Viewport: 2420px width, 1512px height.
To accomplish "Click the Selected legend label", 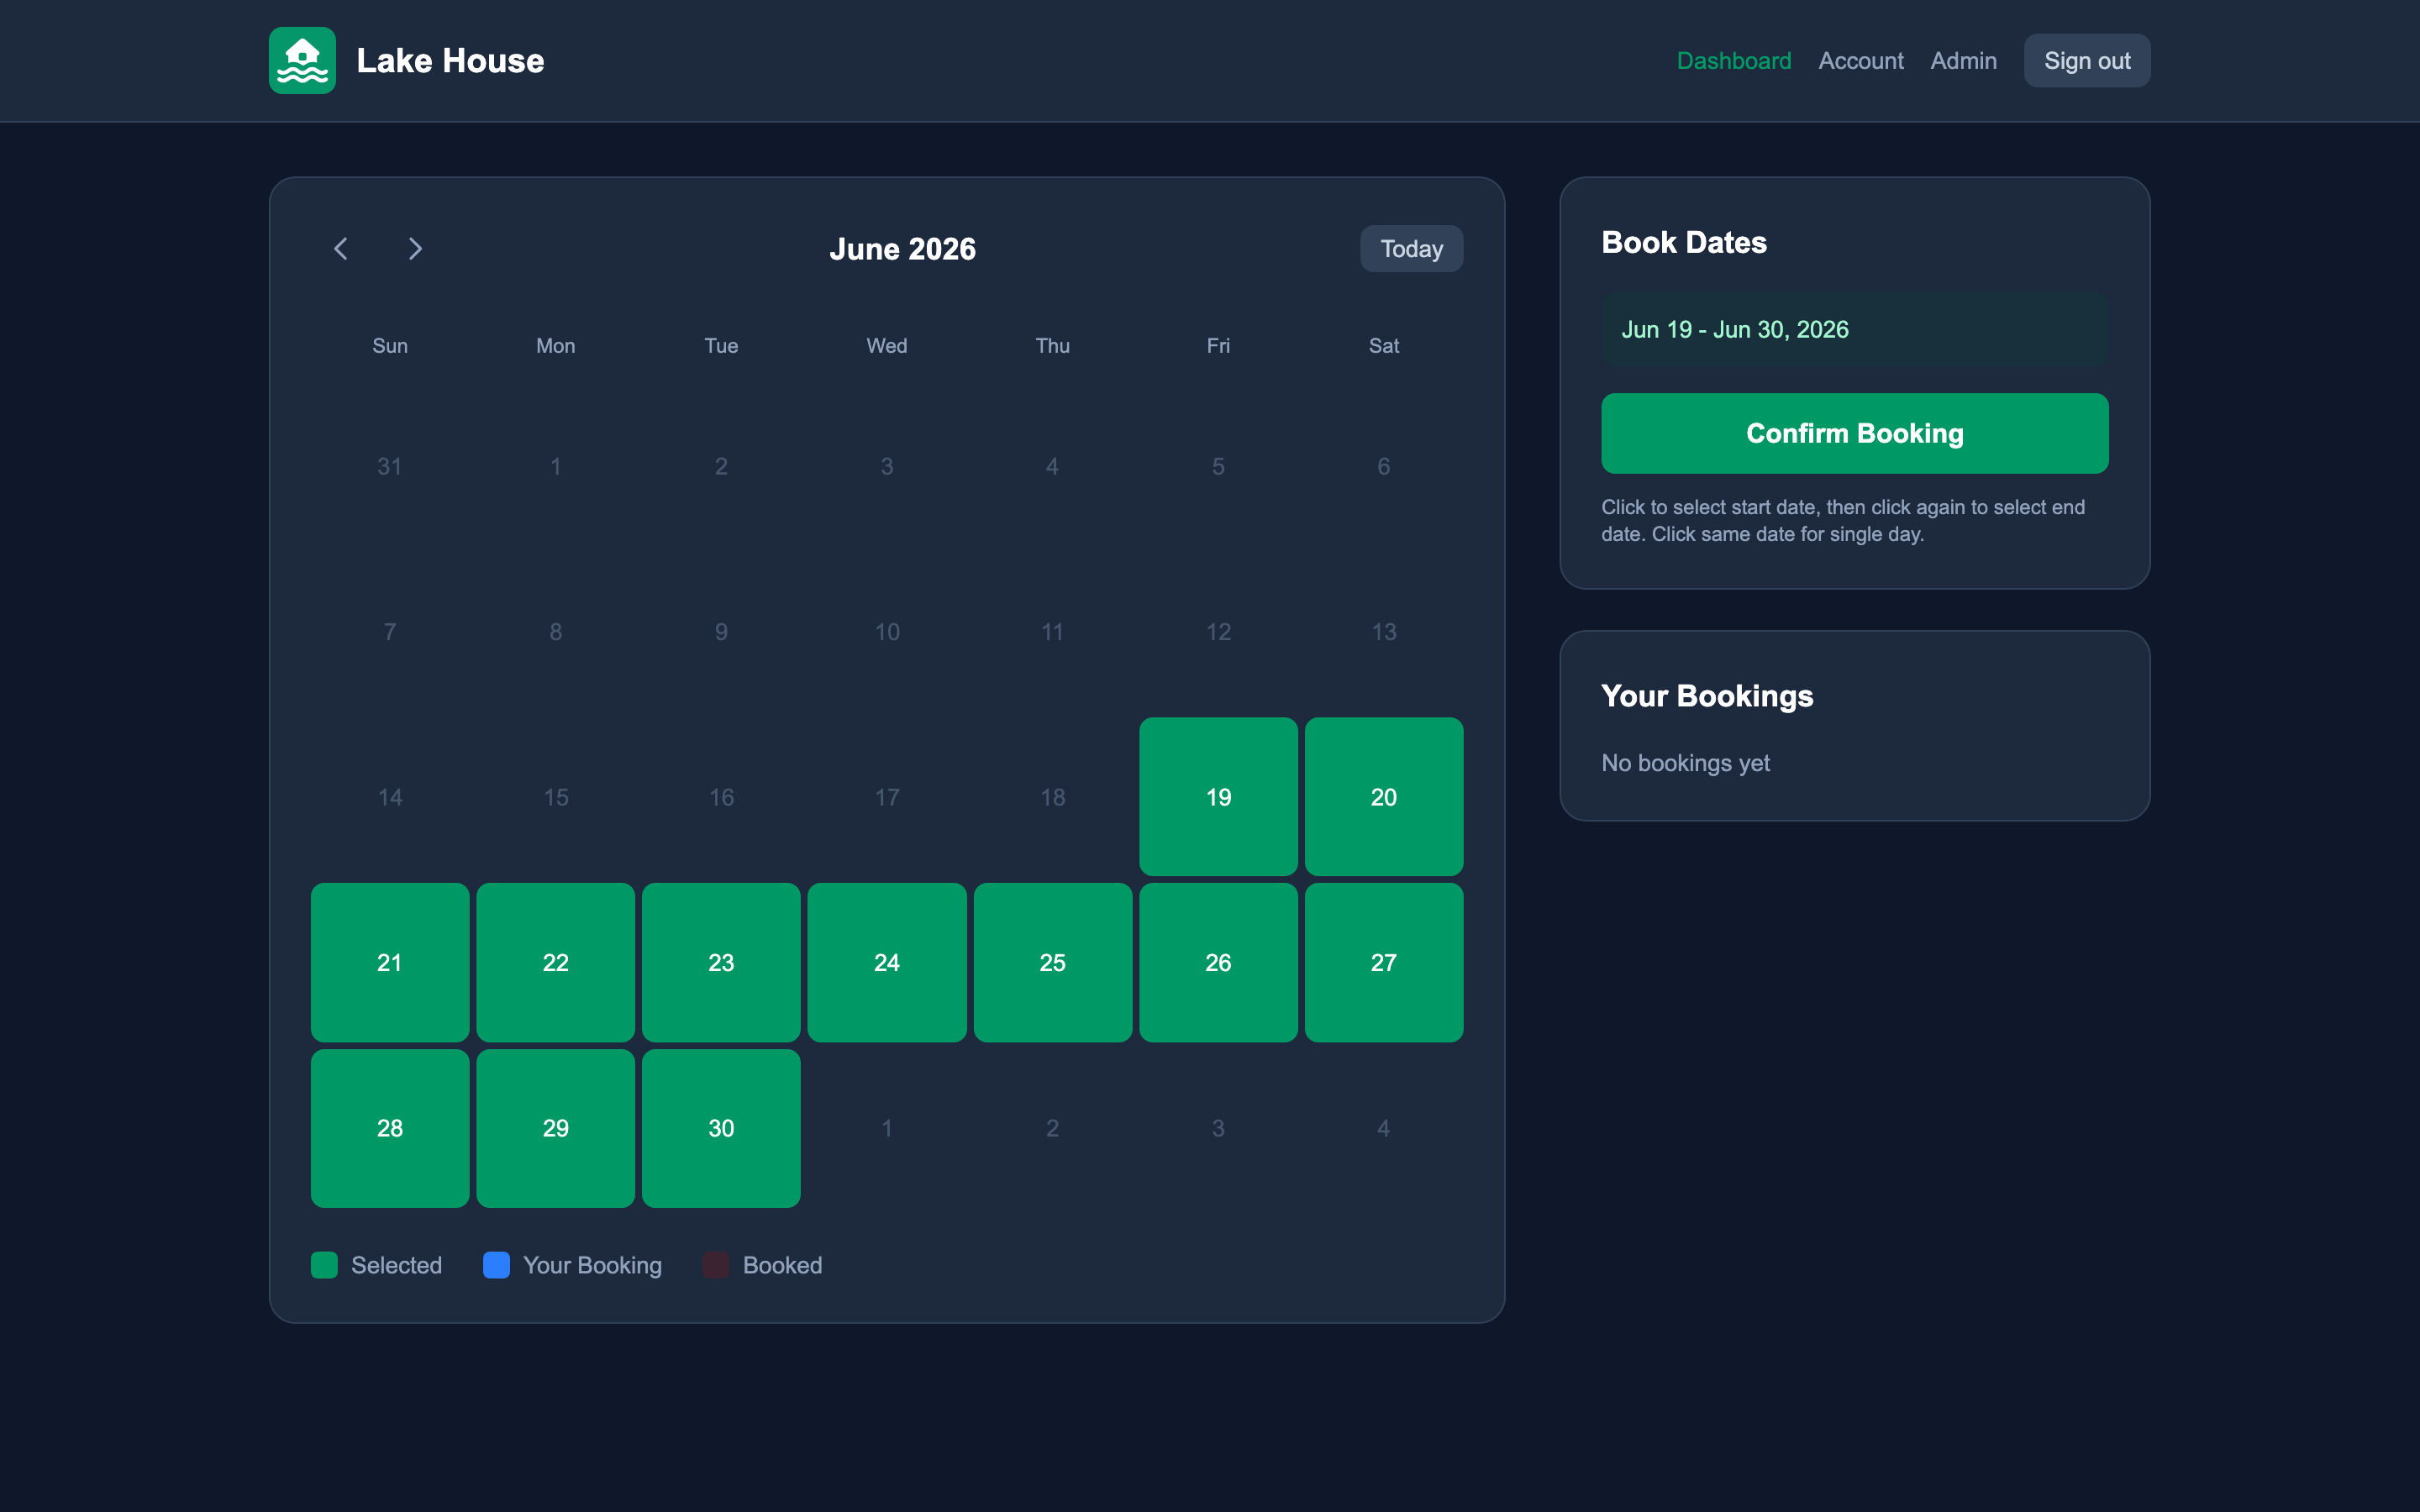I will point(396,1265).
